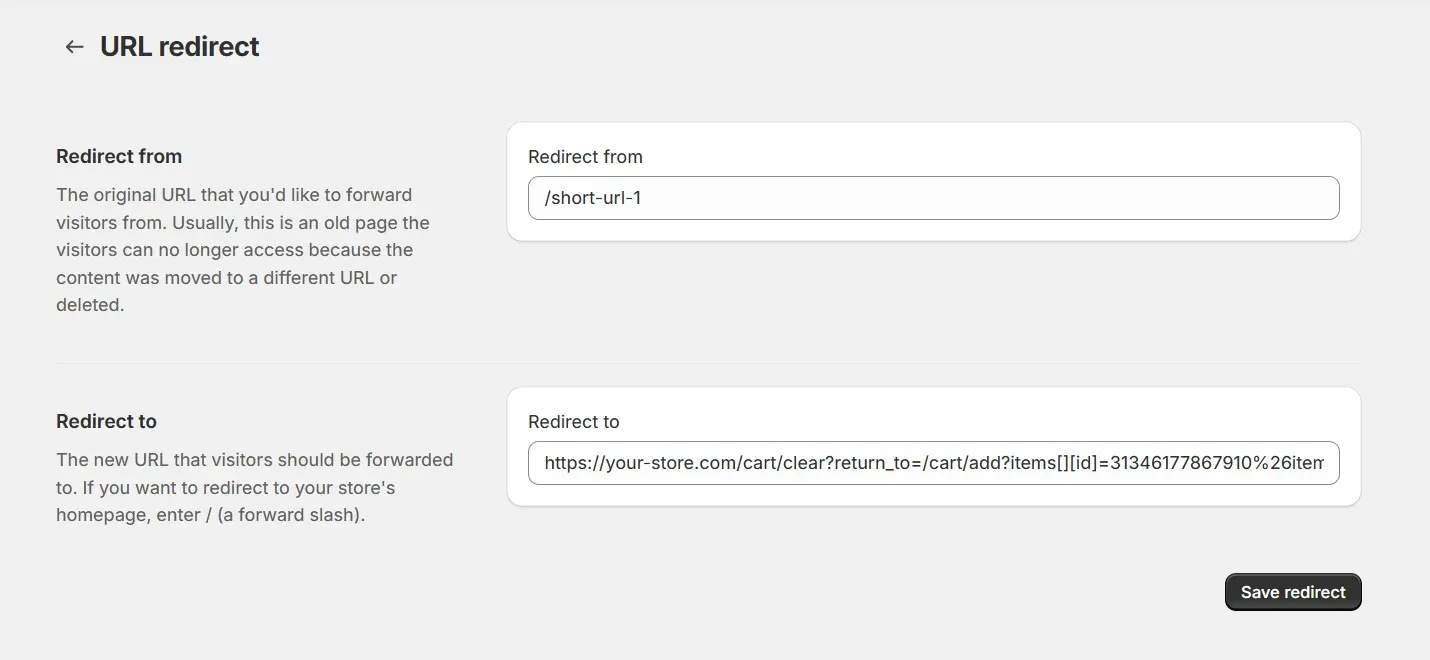Click the Redirect to label above the input

coord(574,422)
